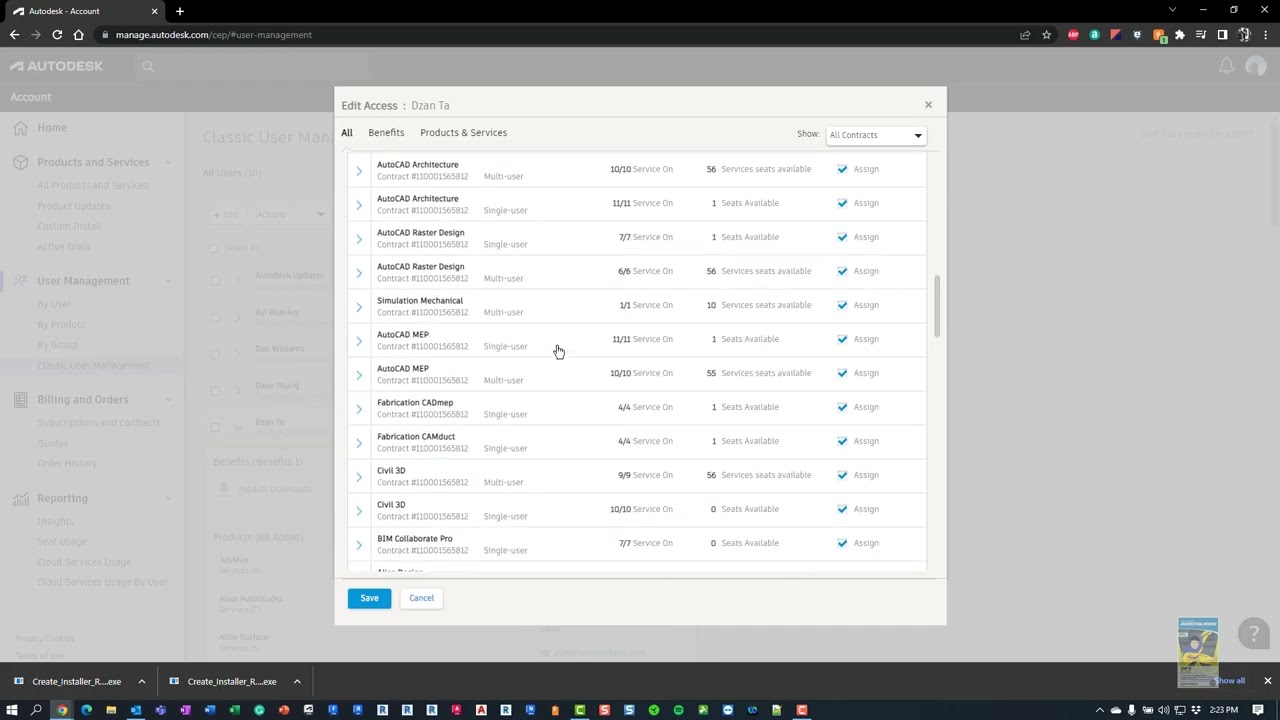
Task: Open the ABP Adblock Plus extension
Action: click(x=1073, y=34)
